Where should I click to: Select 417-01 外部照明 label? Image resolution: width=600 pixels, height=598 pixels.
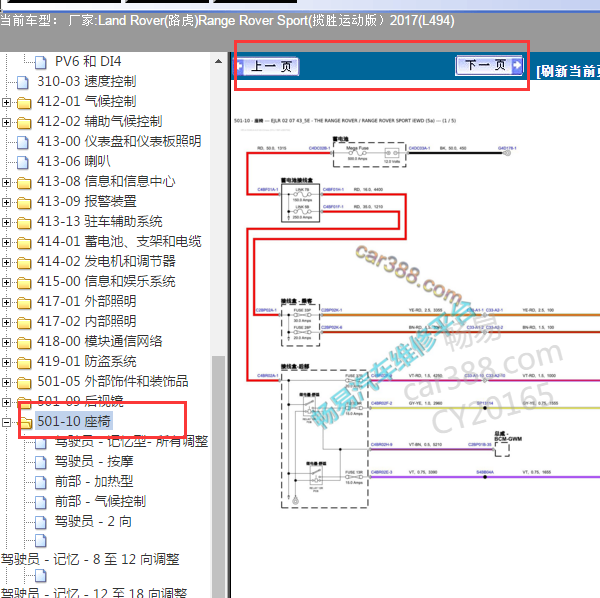pyautogui.click(x=86, y=301)
